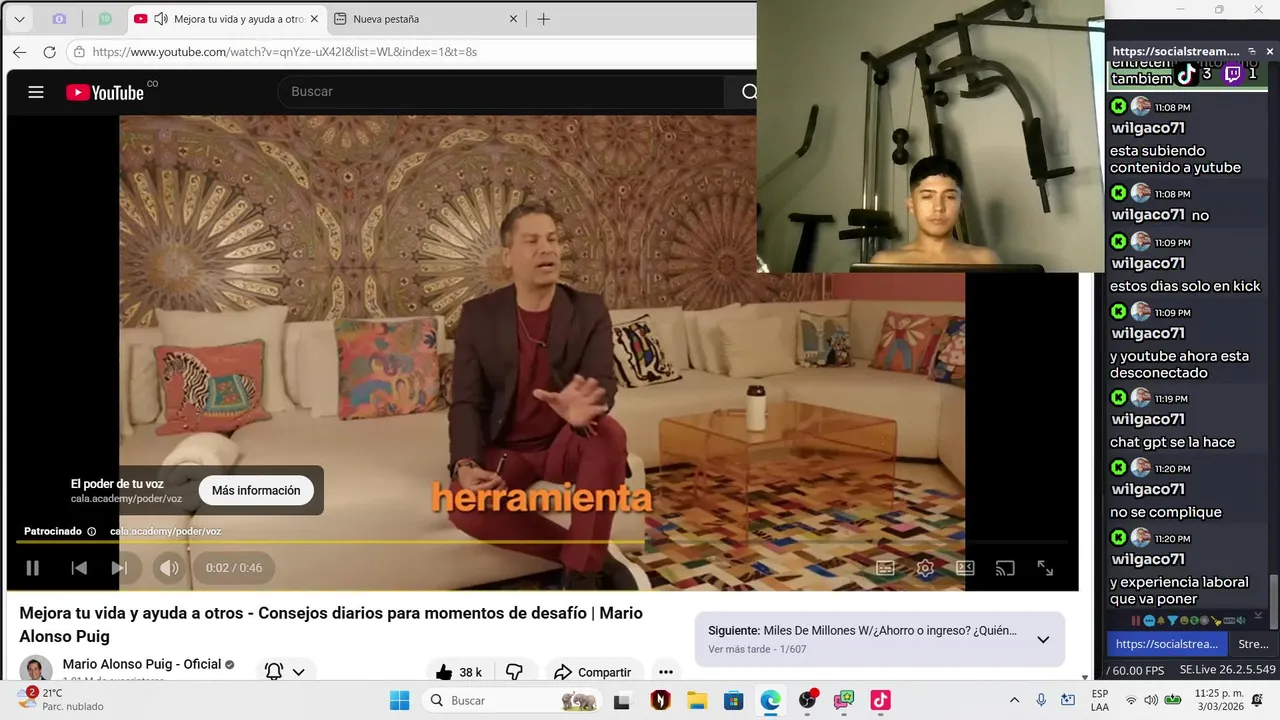Open the cala.academy/poder/voz sponsor link

(165, 531)
